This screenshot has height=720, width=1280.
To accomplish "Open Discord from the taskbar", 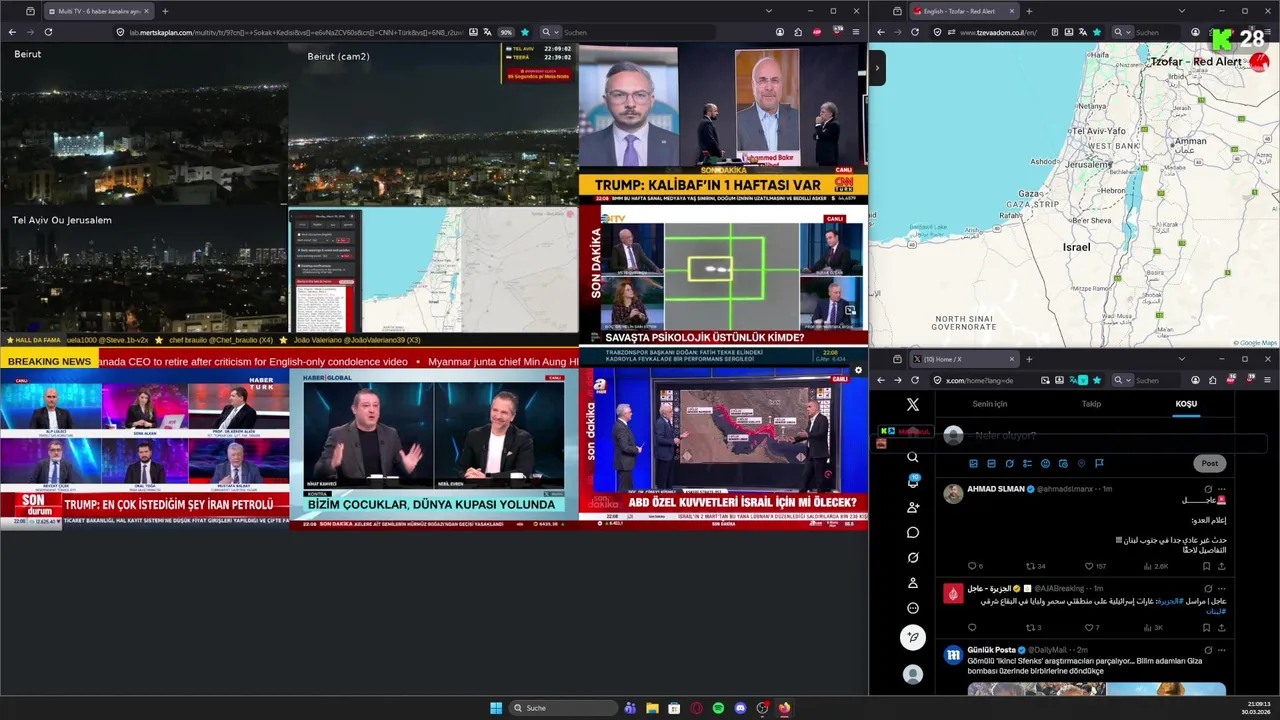I will 740,708.
